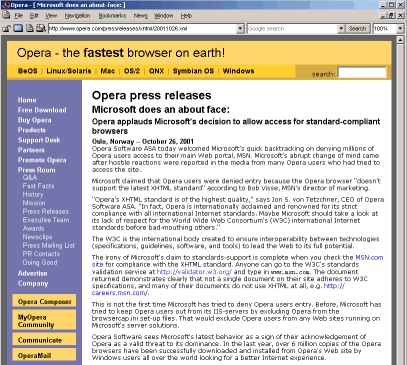Click the blue window icon beside the padlock

coord(18,29)
